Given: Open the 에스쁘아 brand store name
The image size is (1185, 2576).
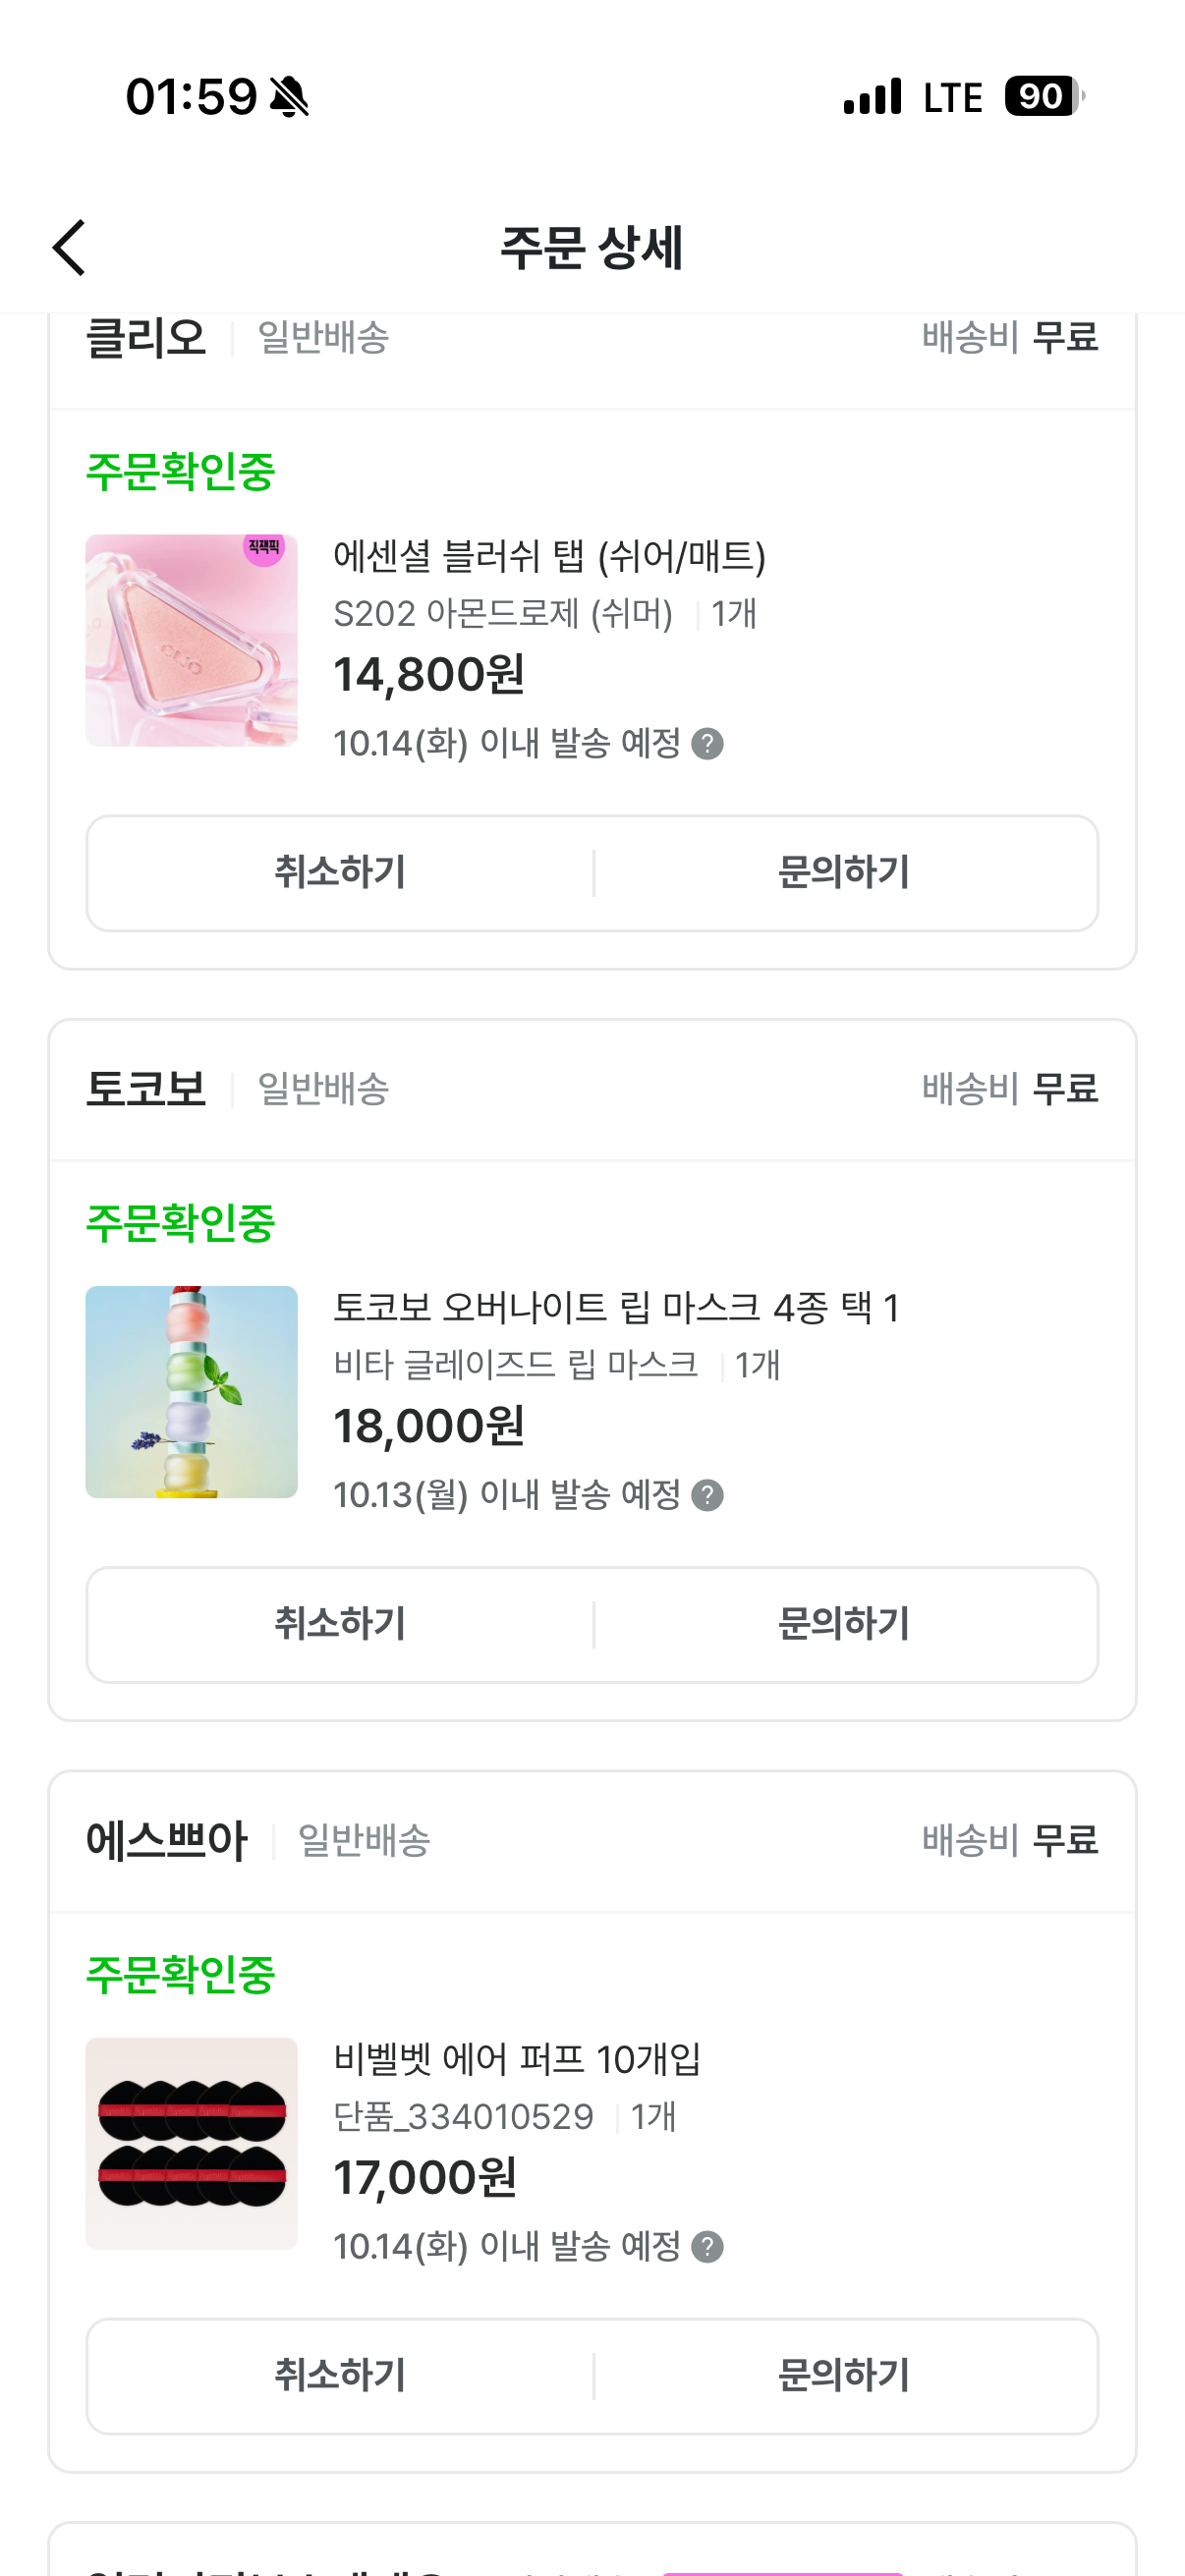Looking at the screenshot, I should (x=166, y=1841).
